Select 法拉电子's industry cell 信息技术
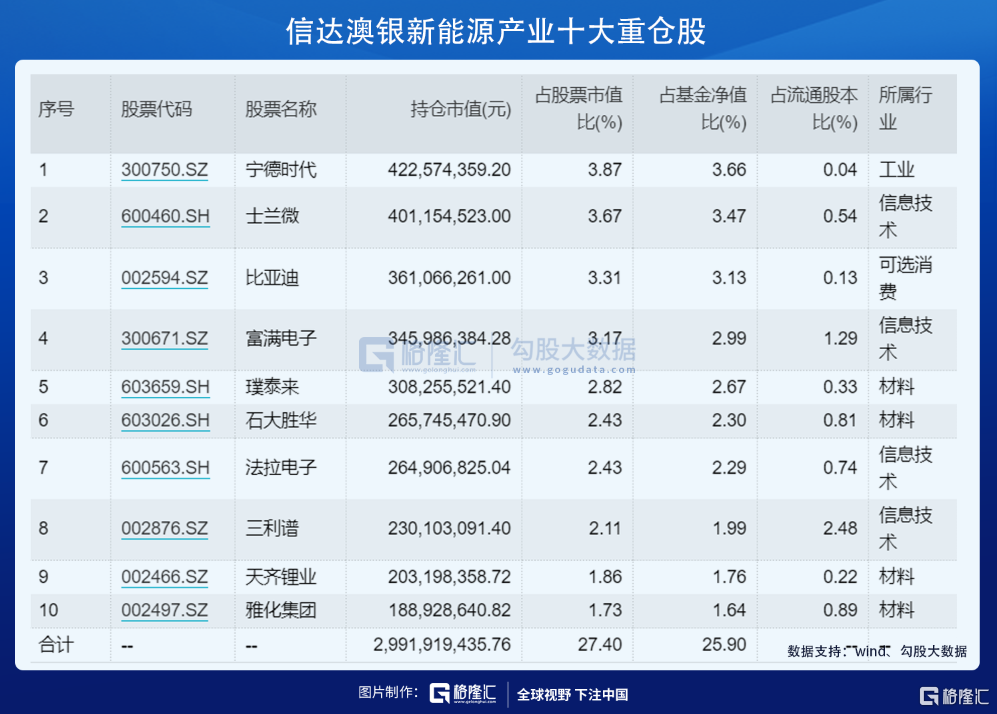The height and width of the screenshot is (714, 997). (x=905, y=468)
